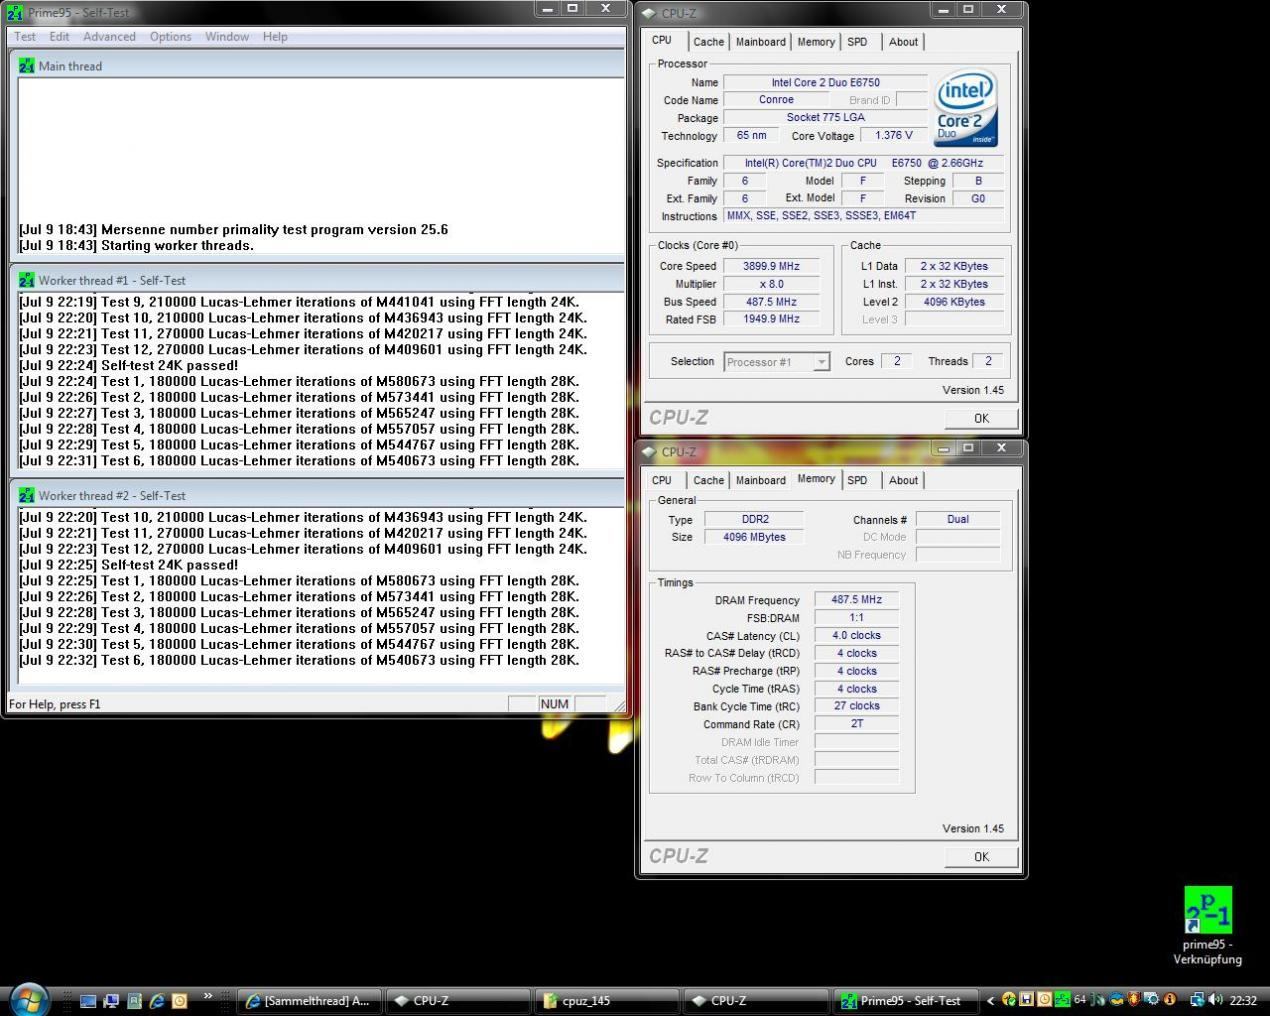Open the prime95 desktop shortcut icon
This screenshot has height=1016, width=1270.
click(1208, 910)
